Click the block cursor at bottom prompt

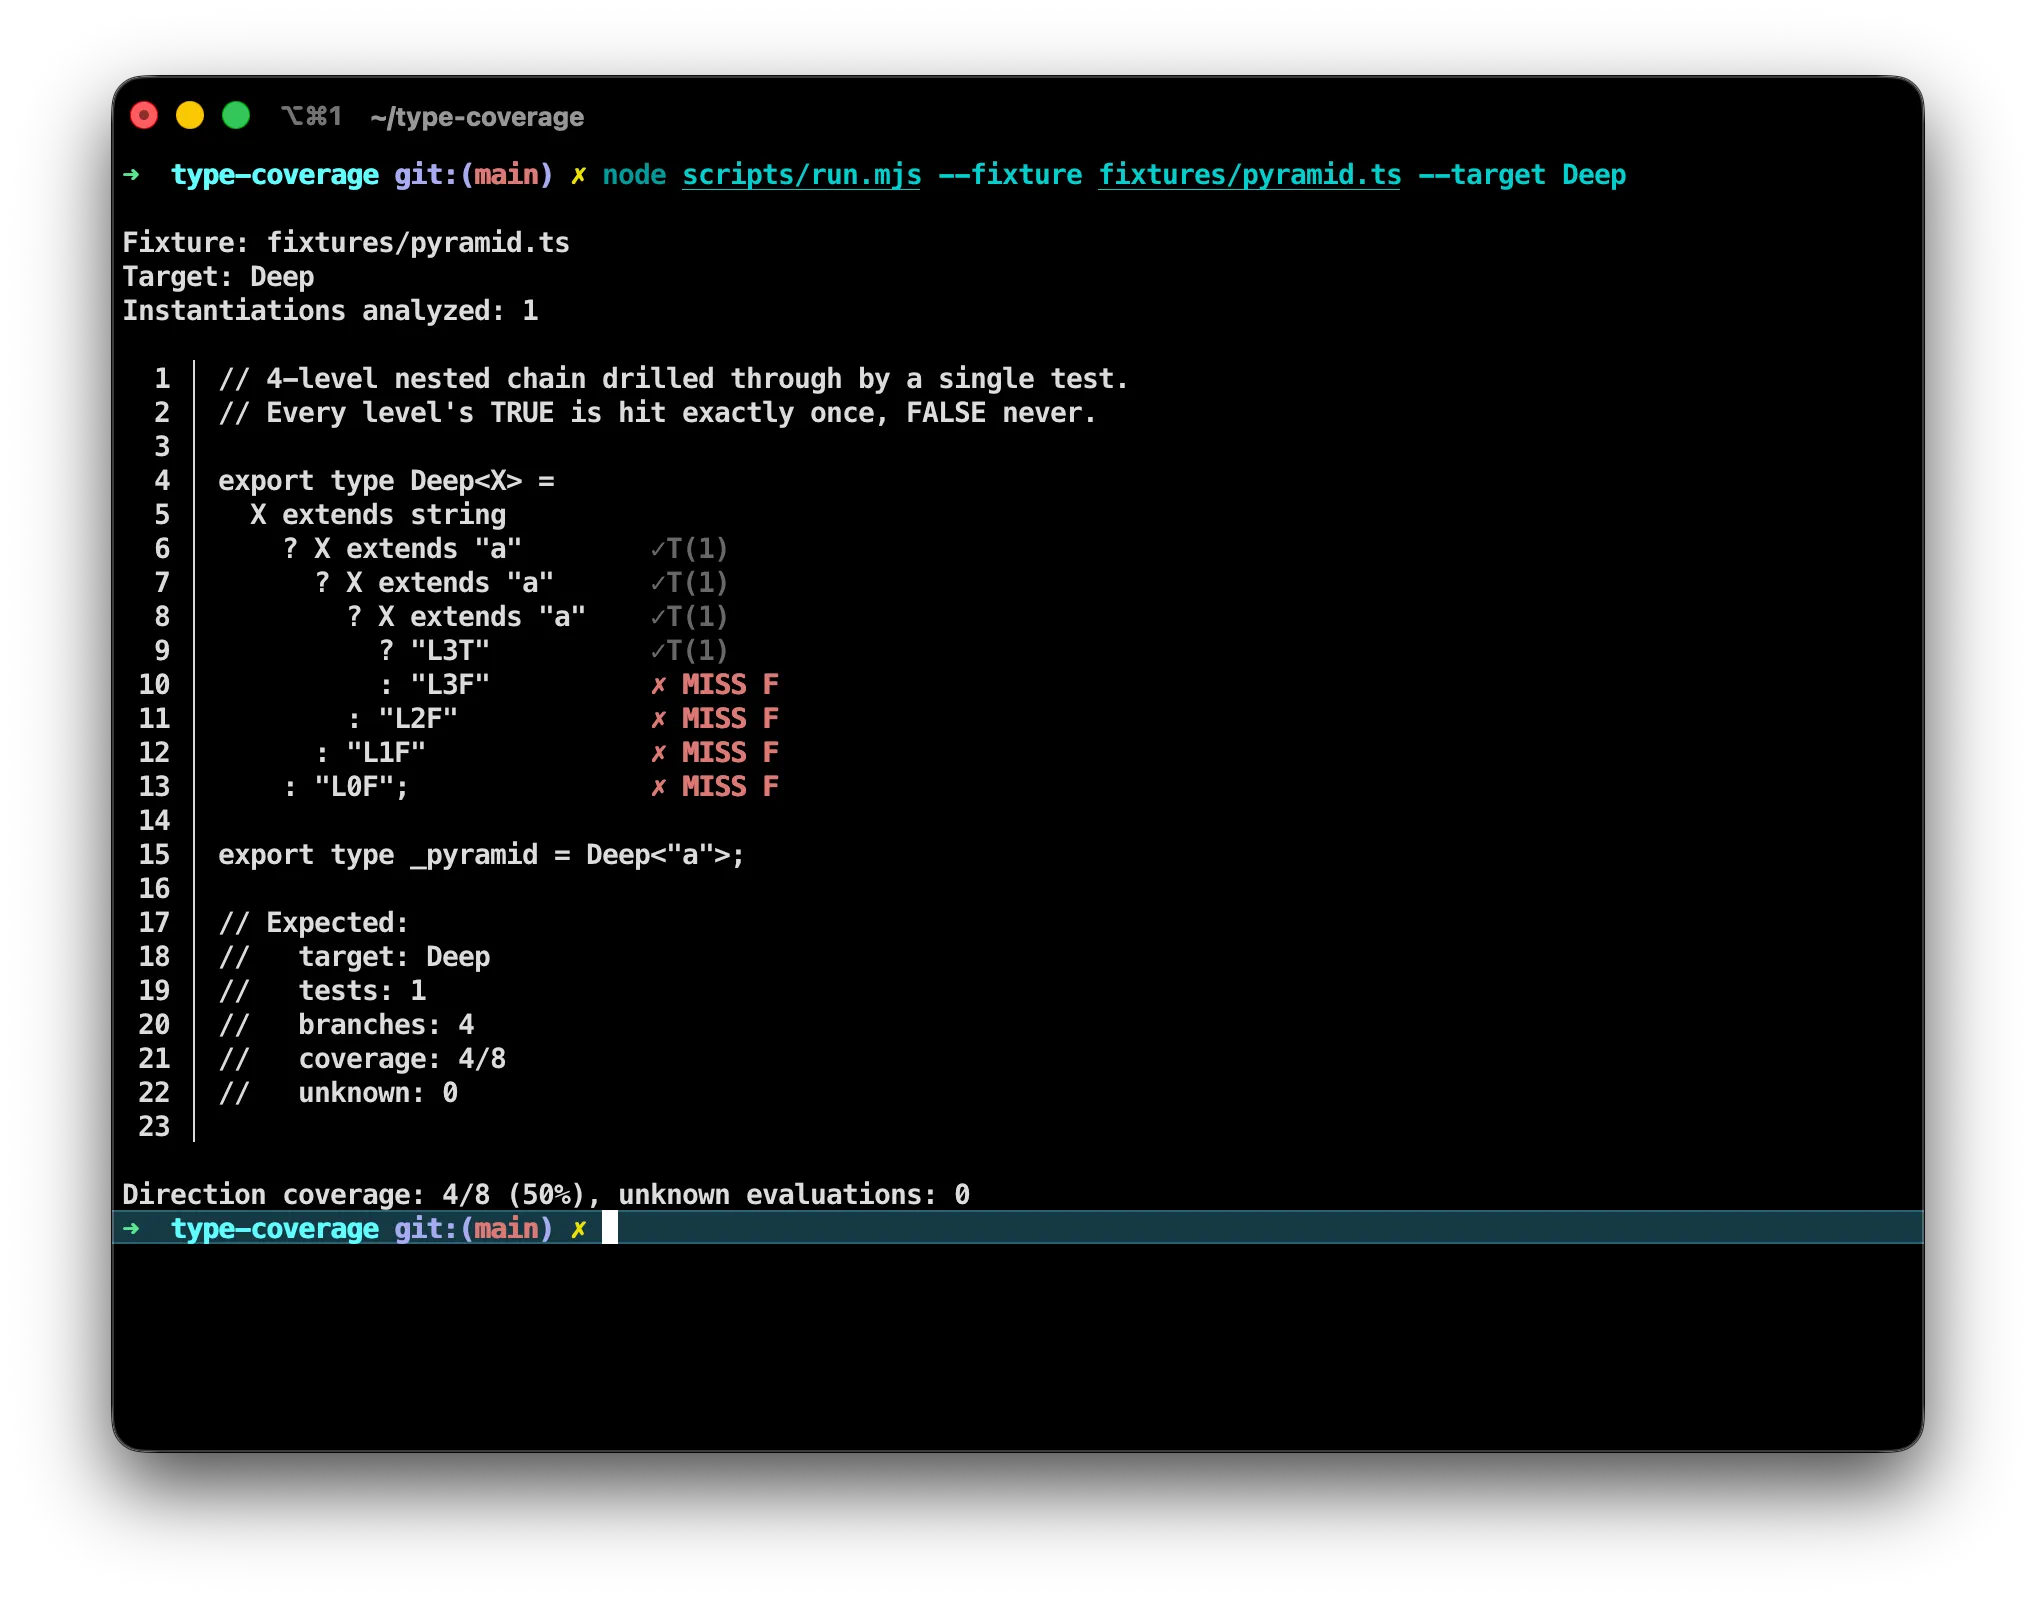point(610,1228)
